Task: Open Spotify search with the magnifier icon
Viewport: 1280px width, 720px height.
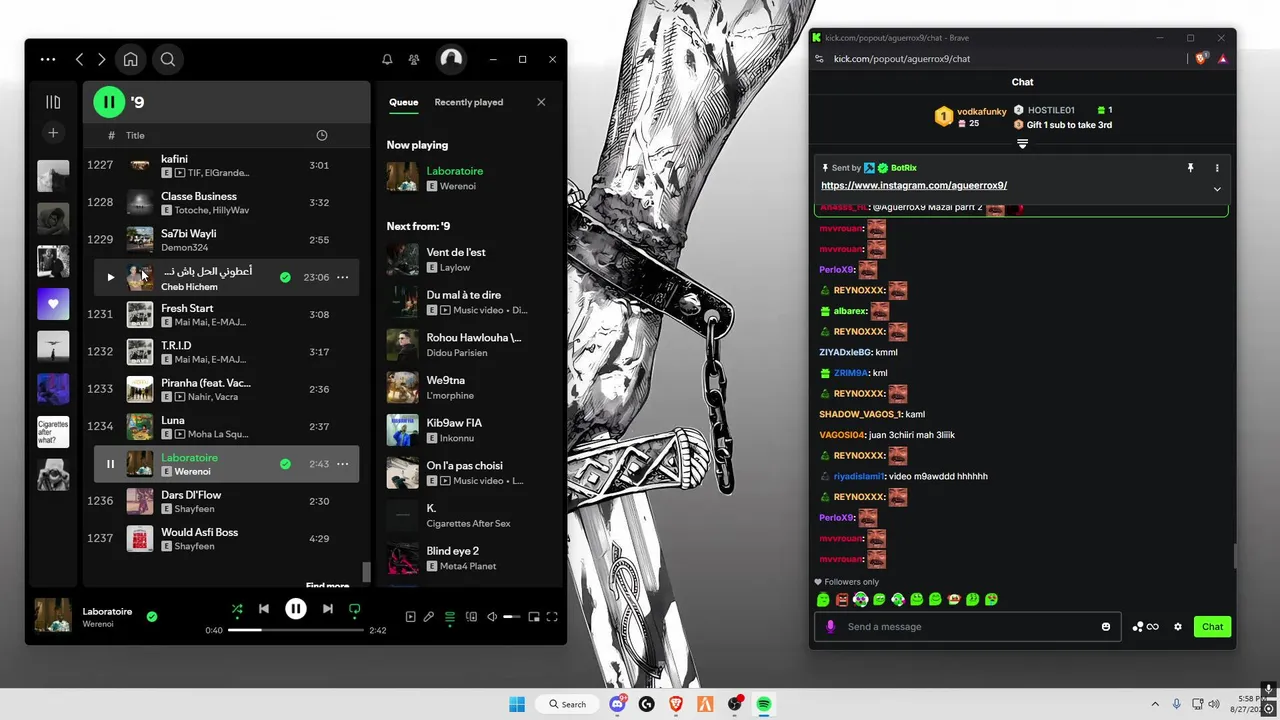Action: tap(168, 59)
